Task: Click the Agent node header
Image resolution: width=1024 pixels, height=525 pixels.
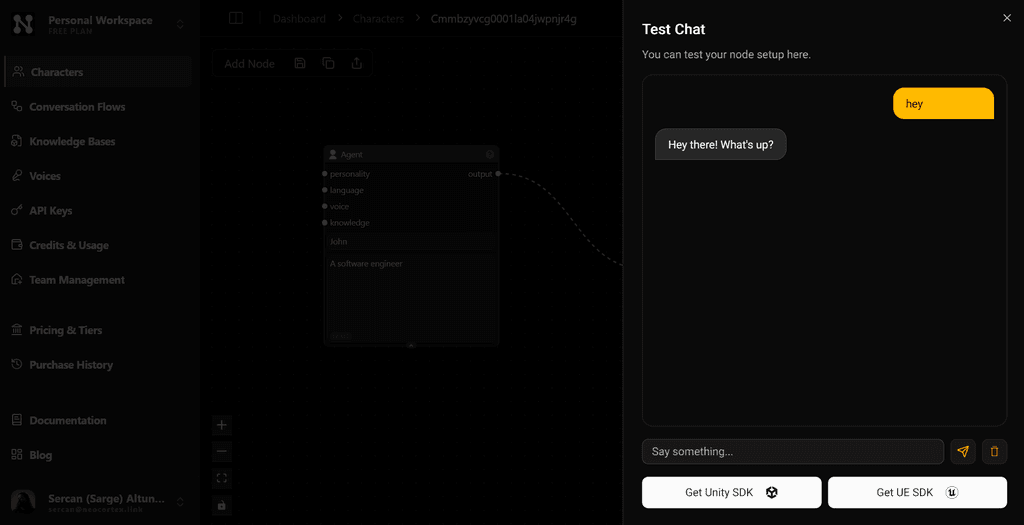Action: tap(411, 154)
